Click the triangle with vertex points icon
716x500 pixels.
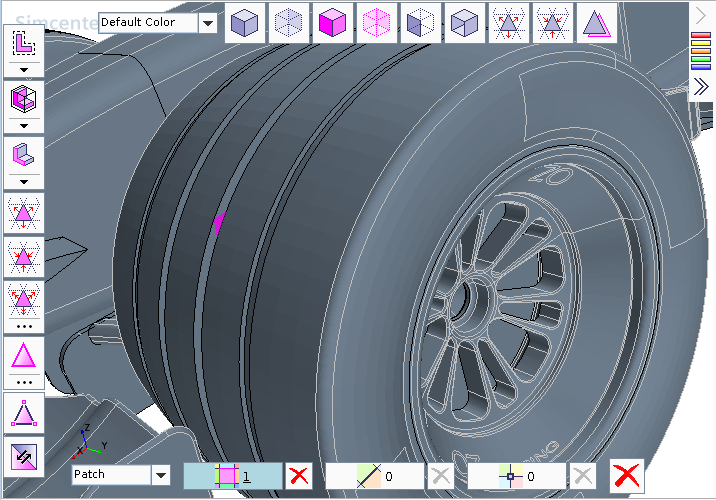click(23, 412)
